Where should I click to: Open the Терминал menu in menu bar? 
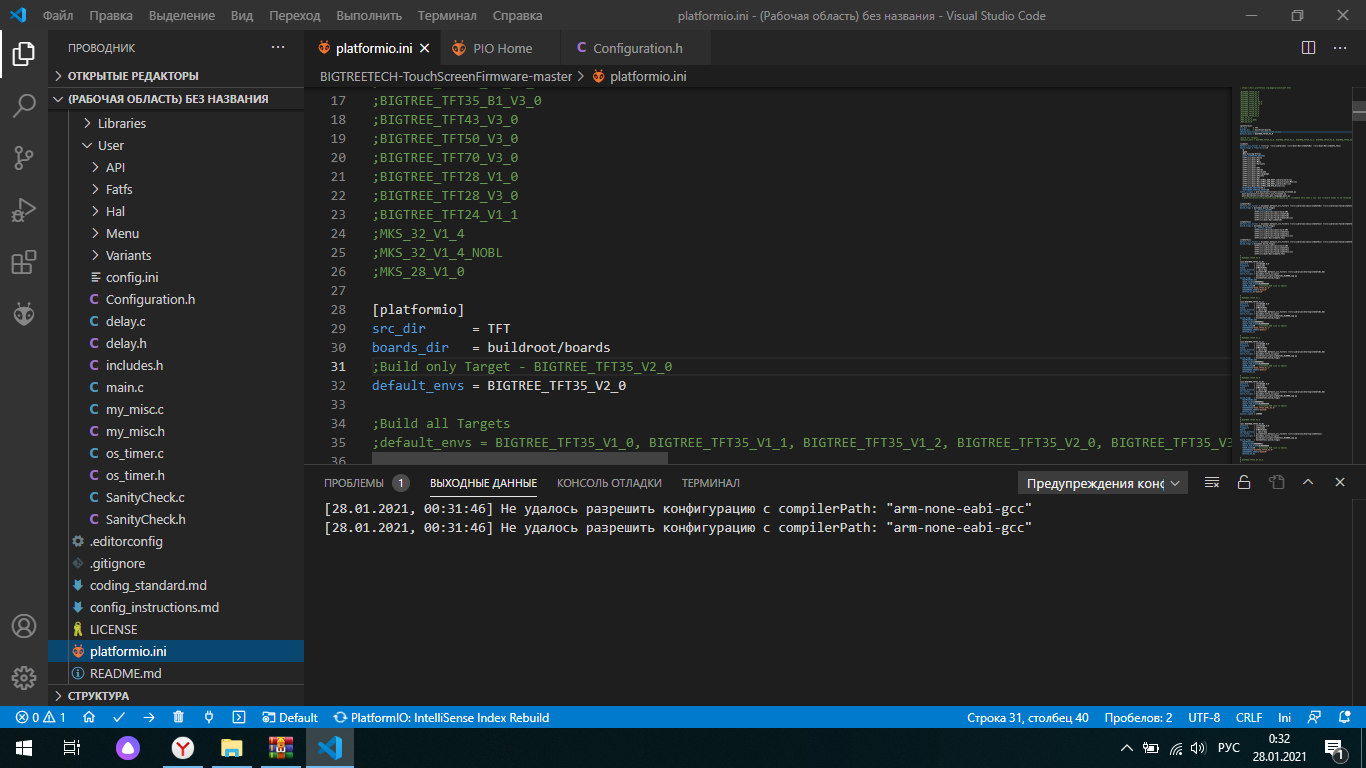pos(447,15)
